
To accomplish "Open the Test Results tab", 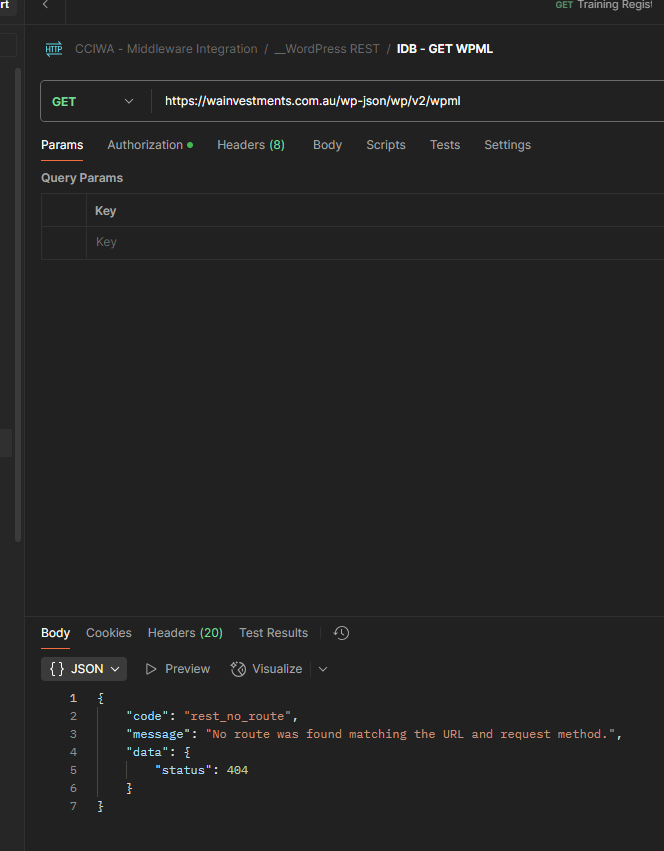I will click(273, 633).
